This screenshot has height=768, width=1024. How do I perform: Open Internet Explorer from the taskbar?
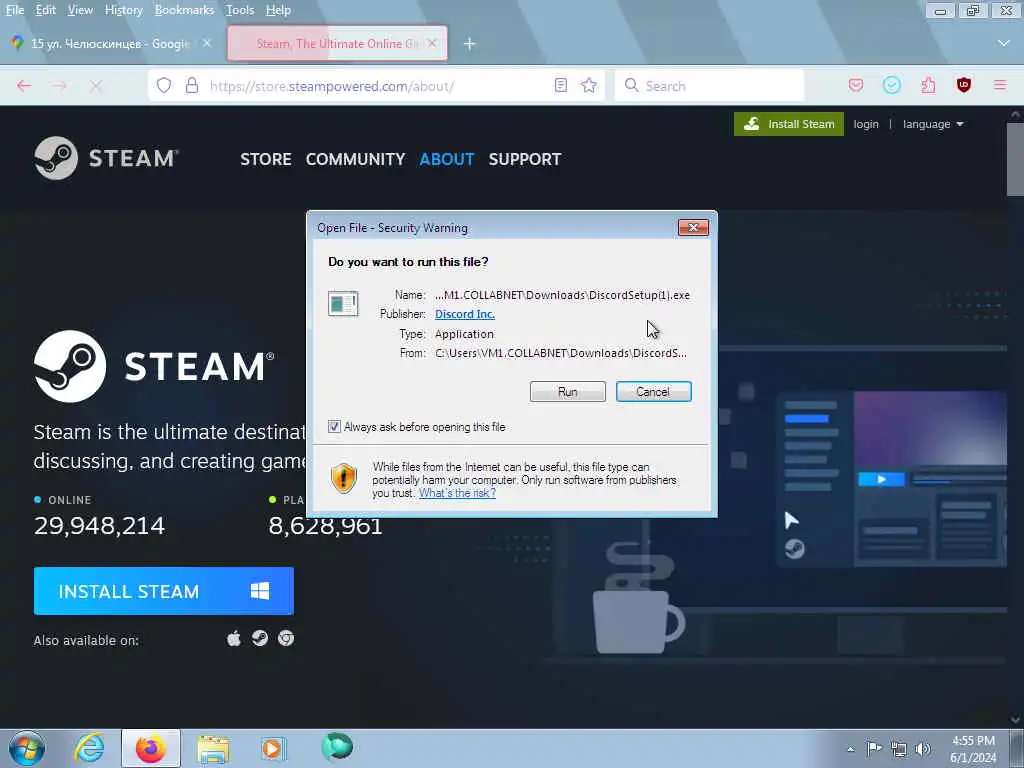[88, 748]
